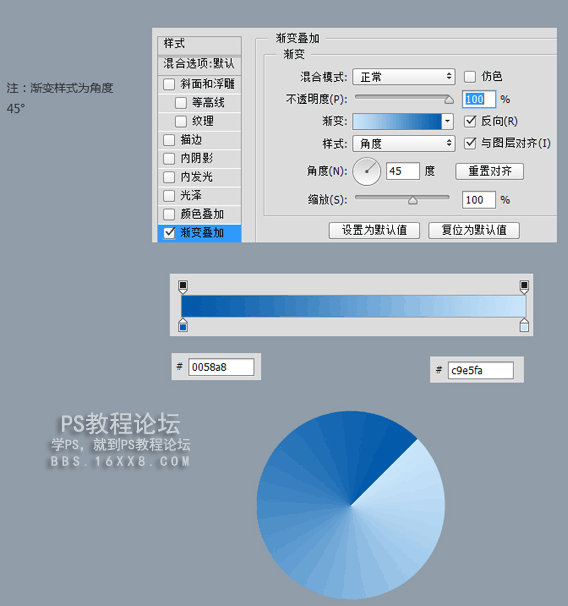Select the left opacity stop on gradient bar
The width and height of the screenshot is (568, 606).
pos(183,287)
